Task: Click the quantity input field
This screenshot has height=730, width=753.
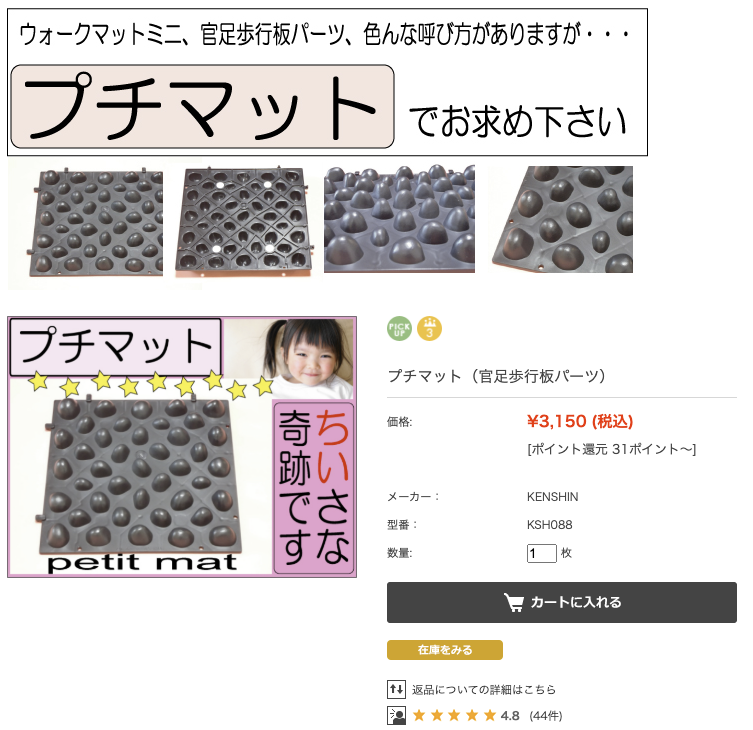Action: (542, 553)
